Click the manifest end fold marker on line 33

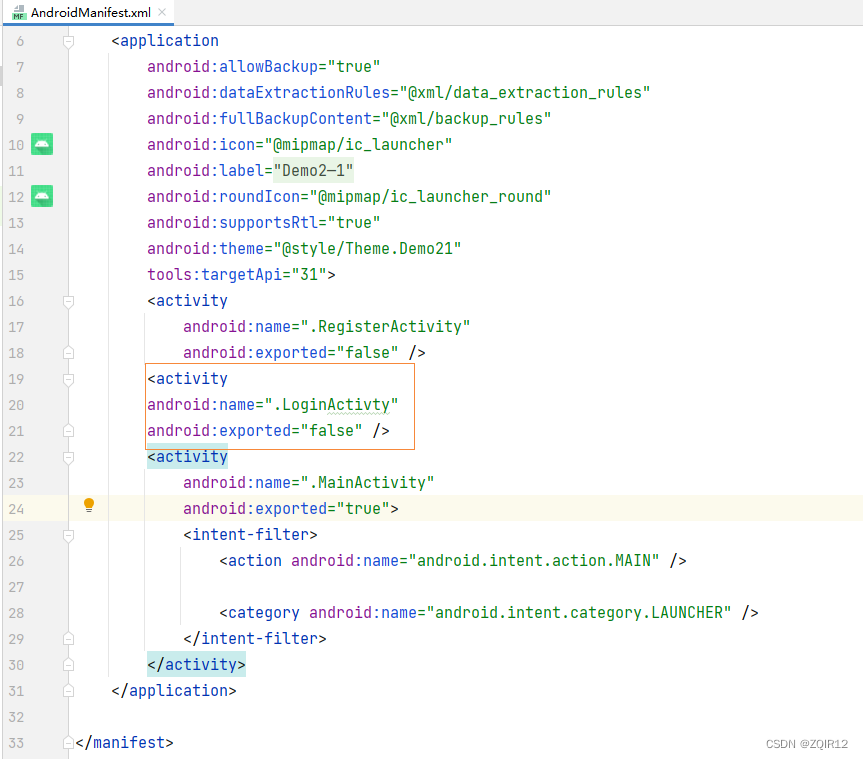pyautogui.click(x=68, y=743)
